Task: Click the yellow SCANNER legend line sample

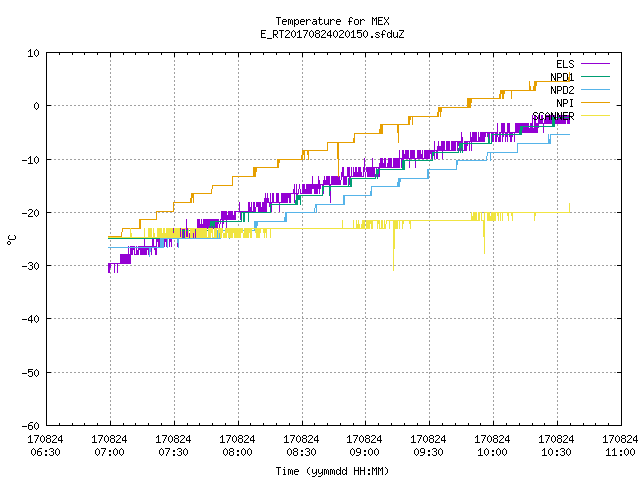Action: click(x=595, y=116)
